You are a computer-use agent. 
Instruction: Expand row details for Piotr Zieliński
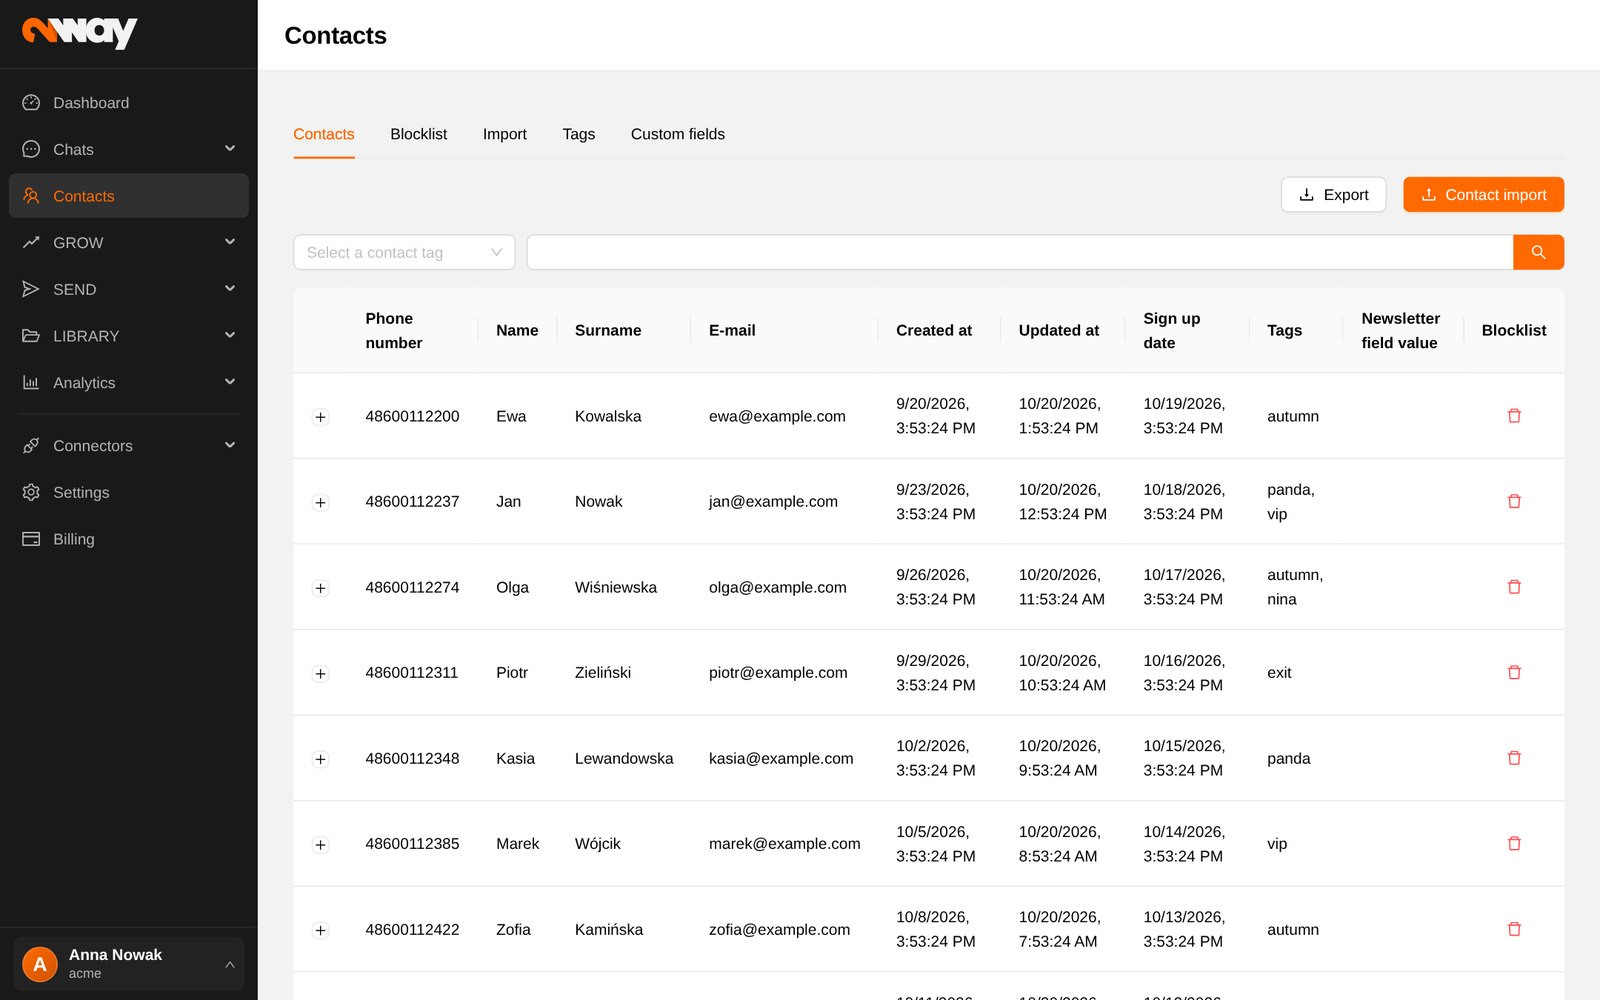[321, 673]
